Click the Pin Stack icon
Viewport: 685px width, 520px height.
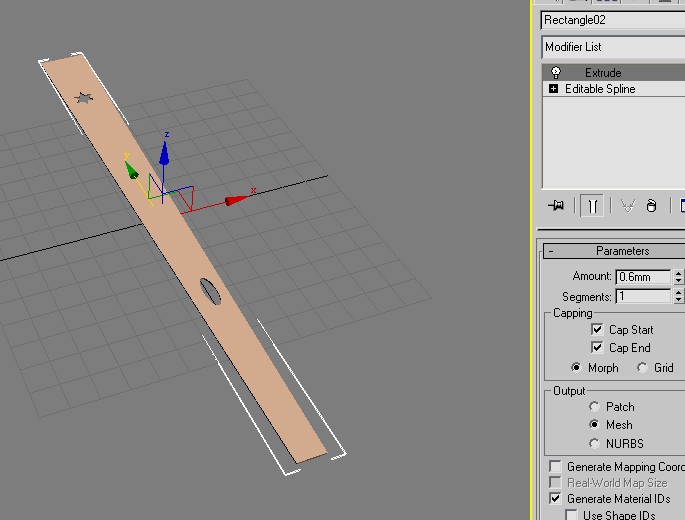557,205
